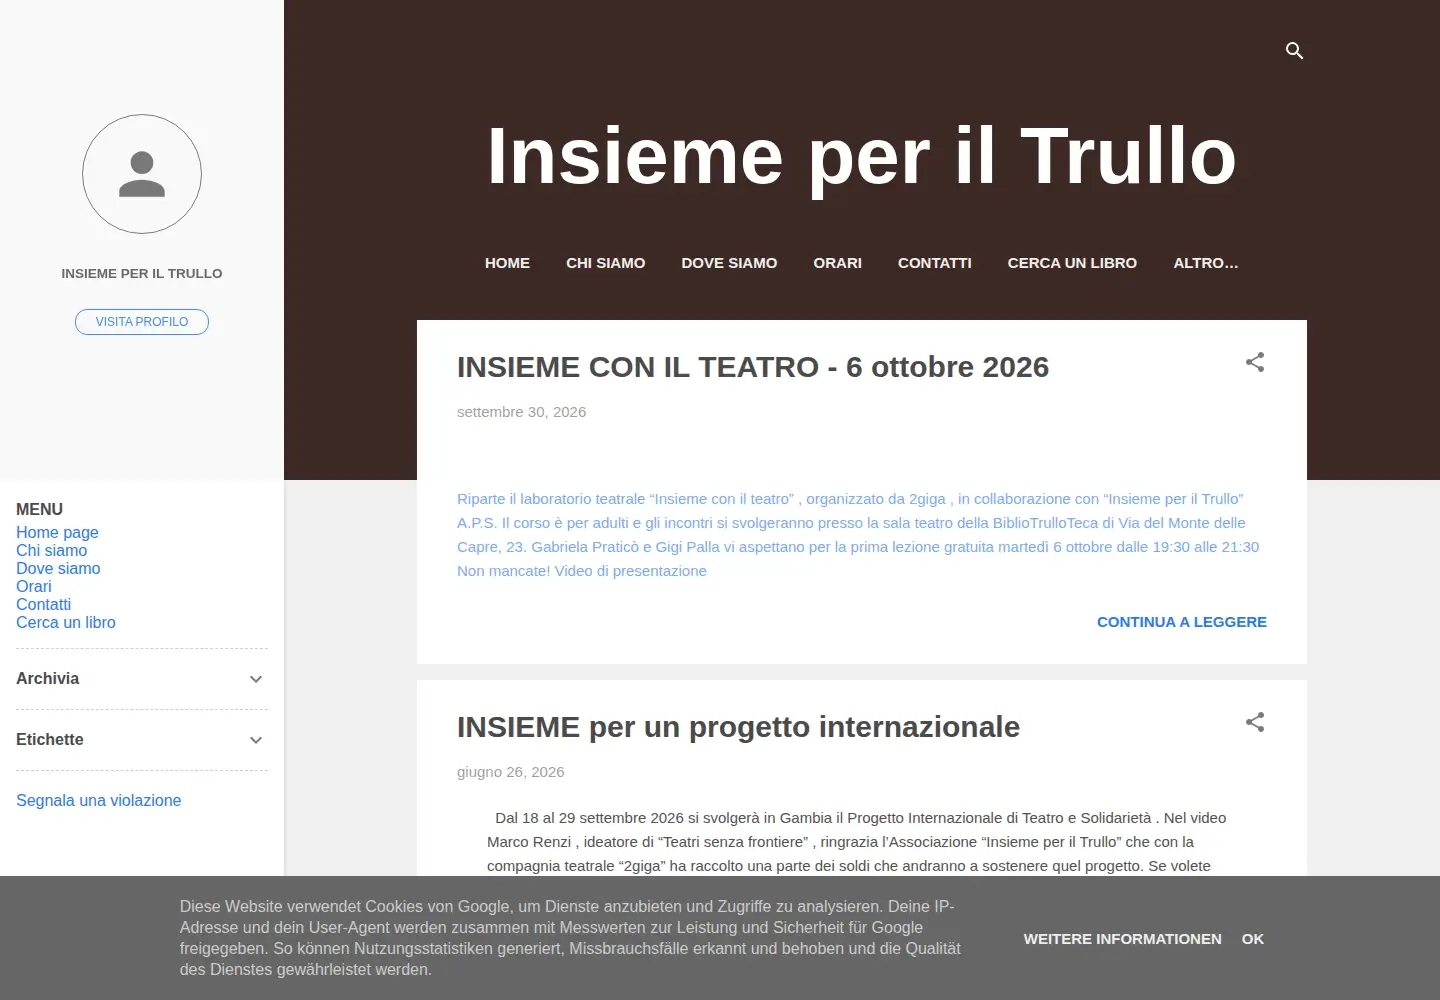Screen dimensions: 1440x1000
Task: Open Contatti in top navigation
Action: (934, 263)
